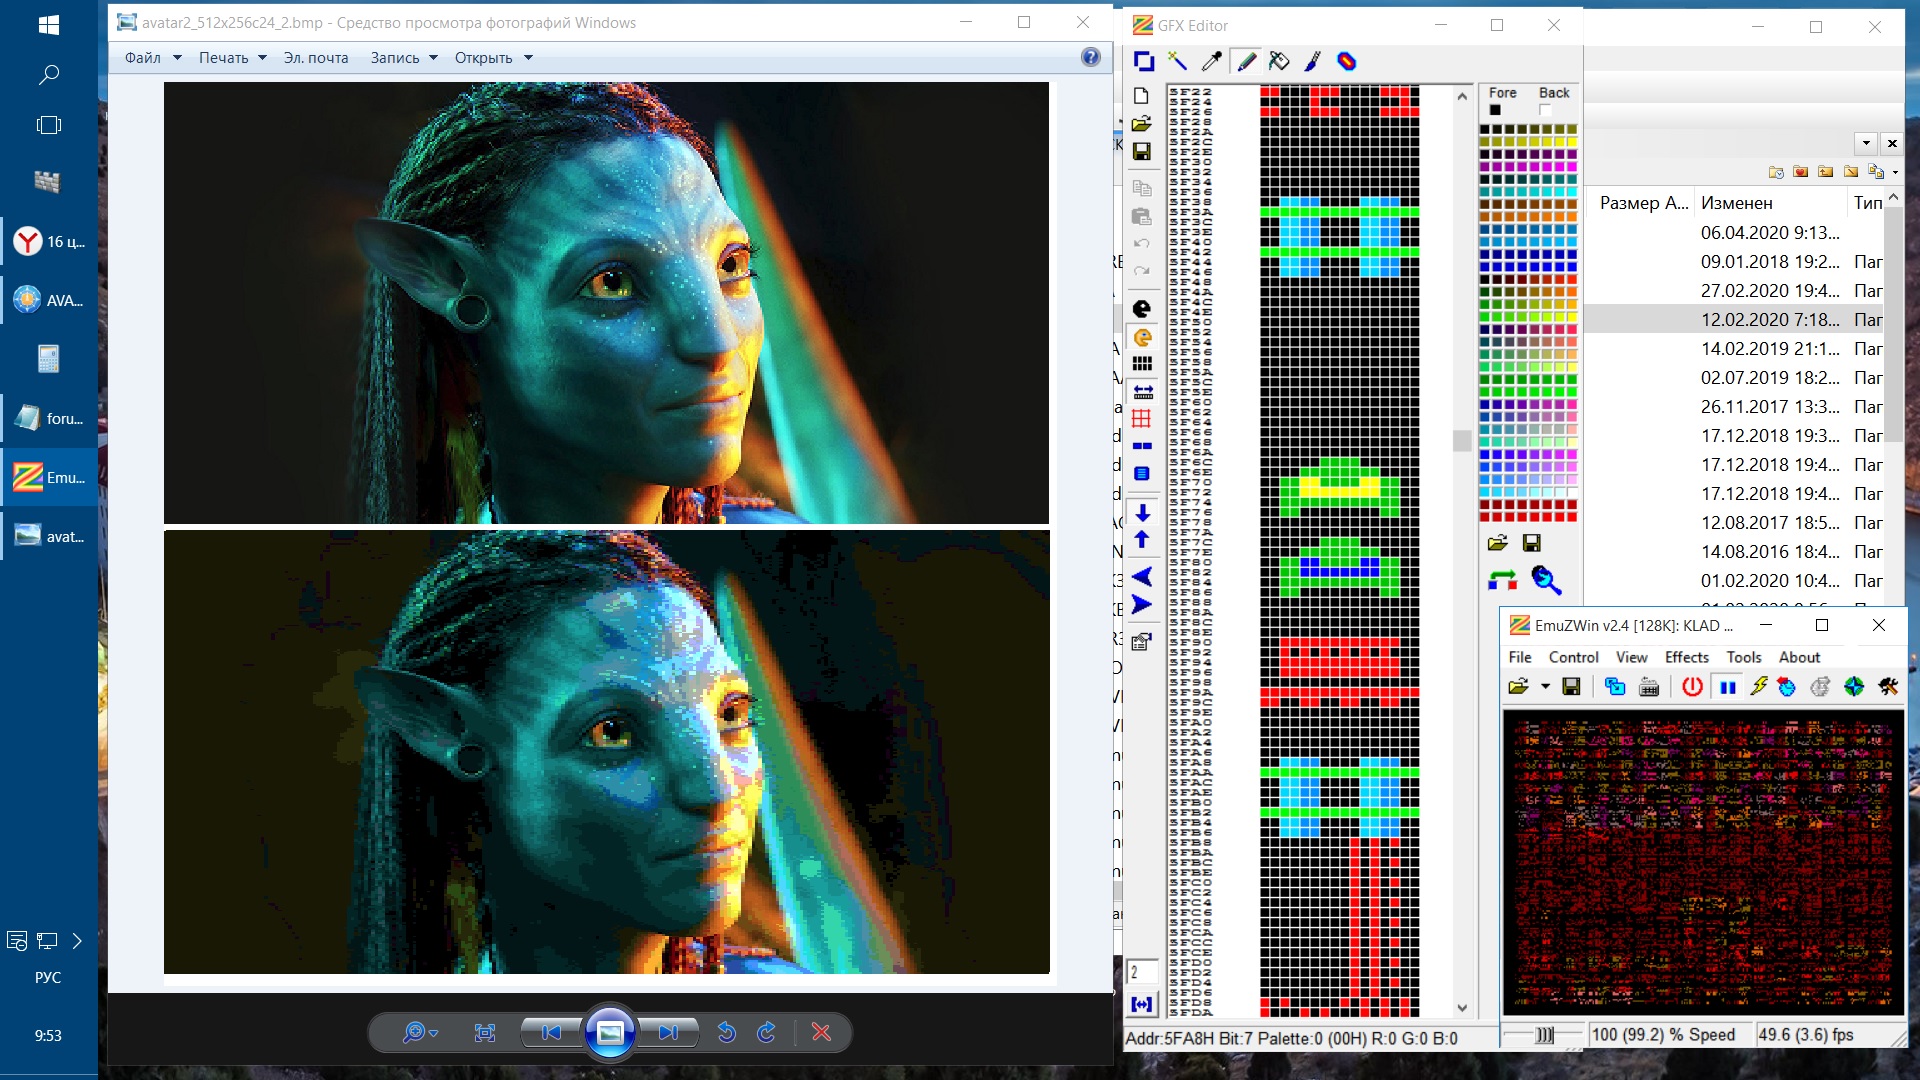The width and height of the screenshot is (1920, 1080).
Task: Toggle the orange Pac-Man mode button
Action: tap(1142, 338)
